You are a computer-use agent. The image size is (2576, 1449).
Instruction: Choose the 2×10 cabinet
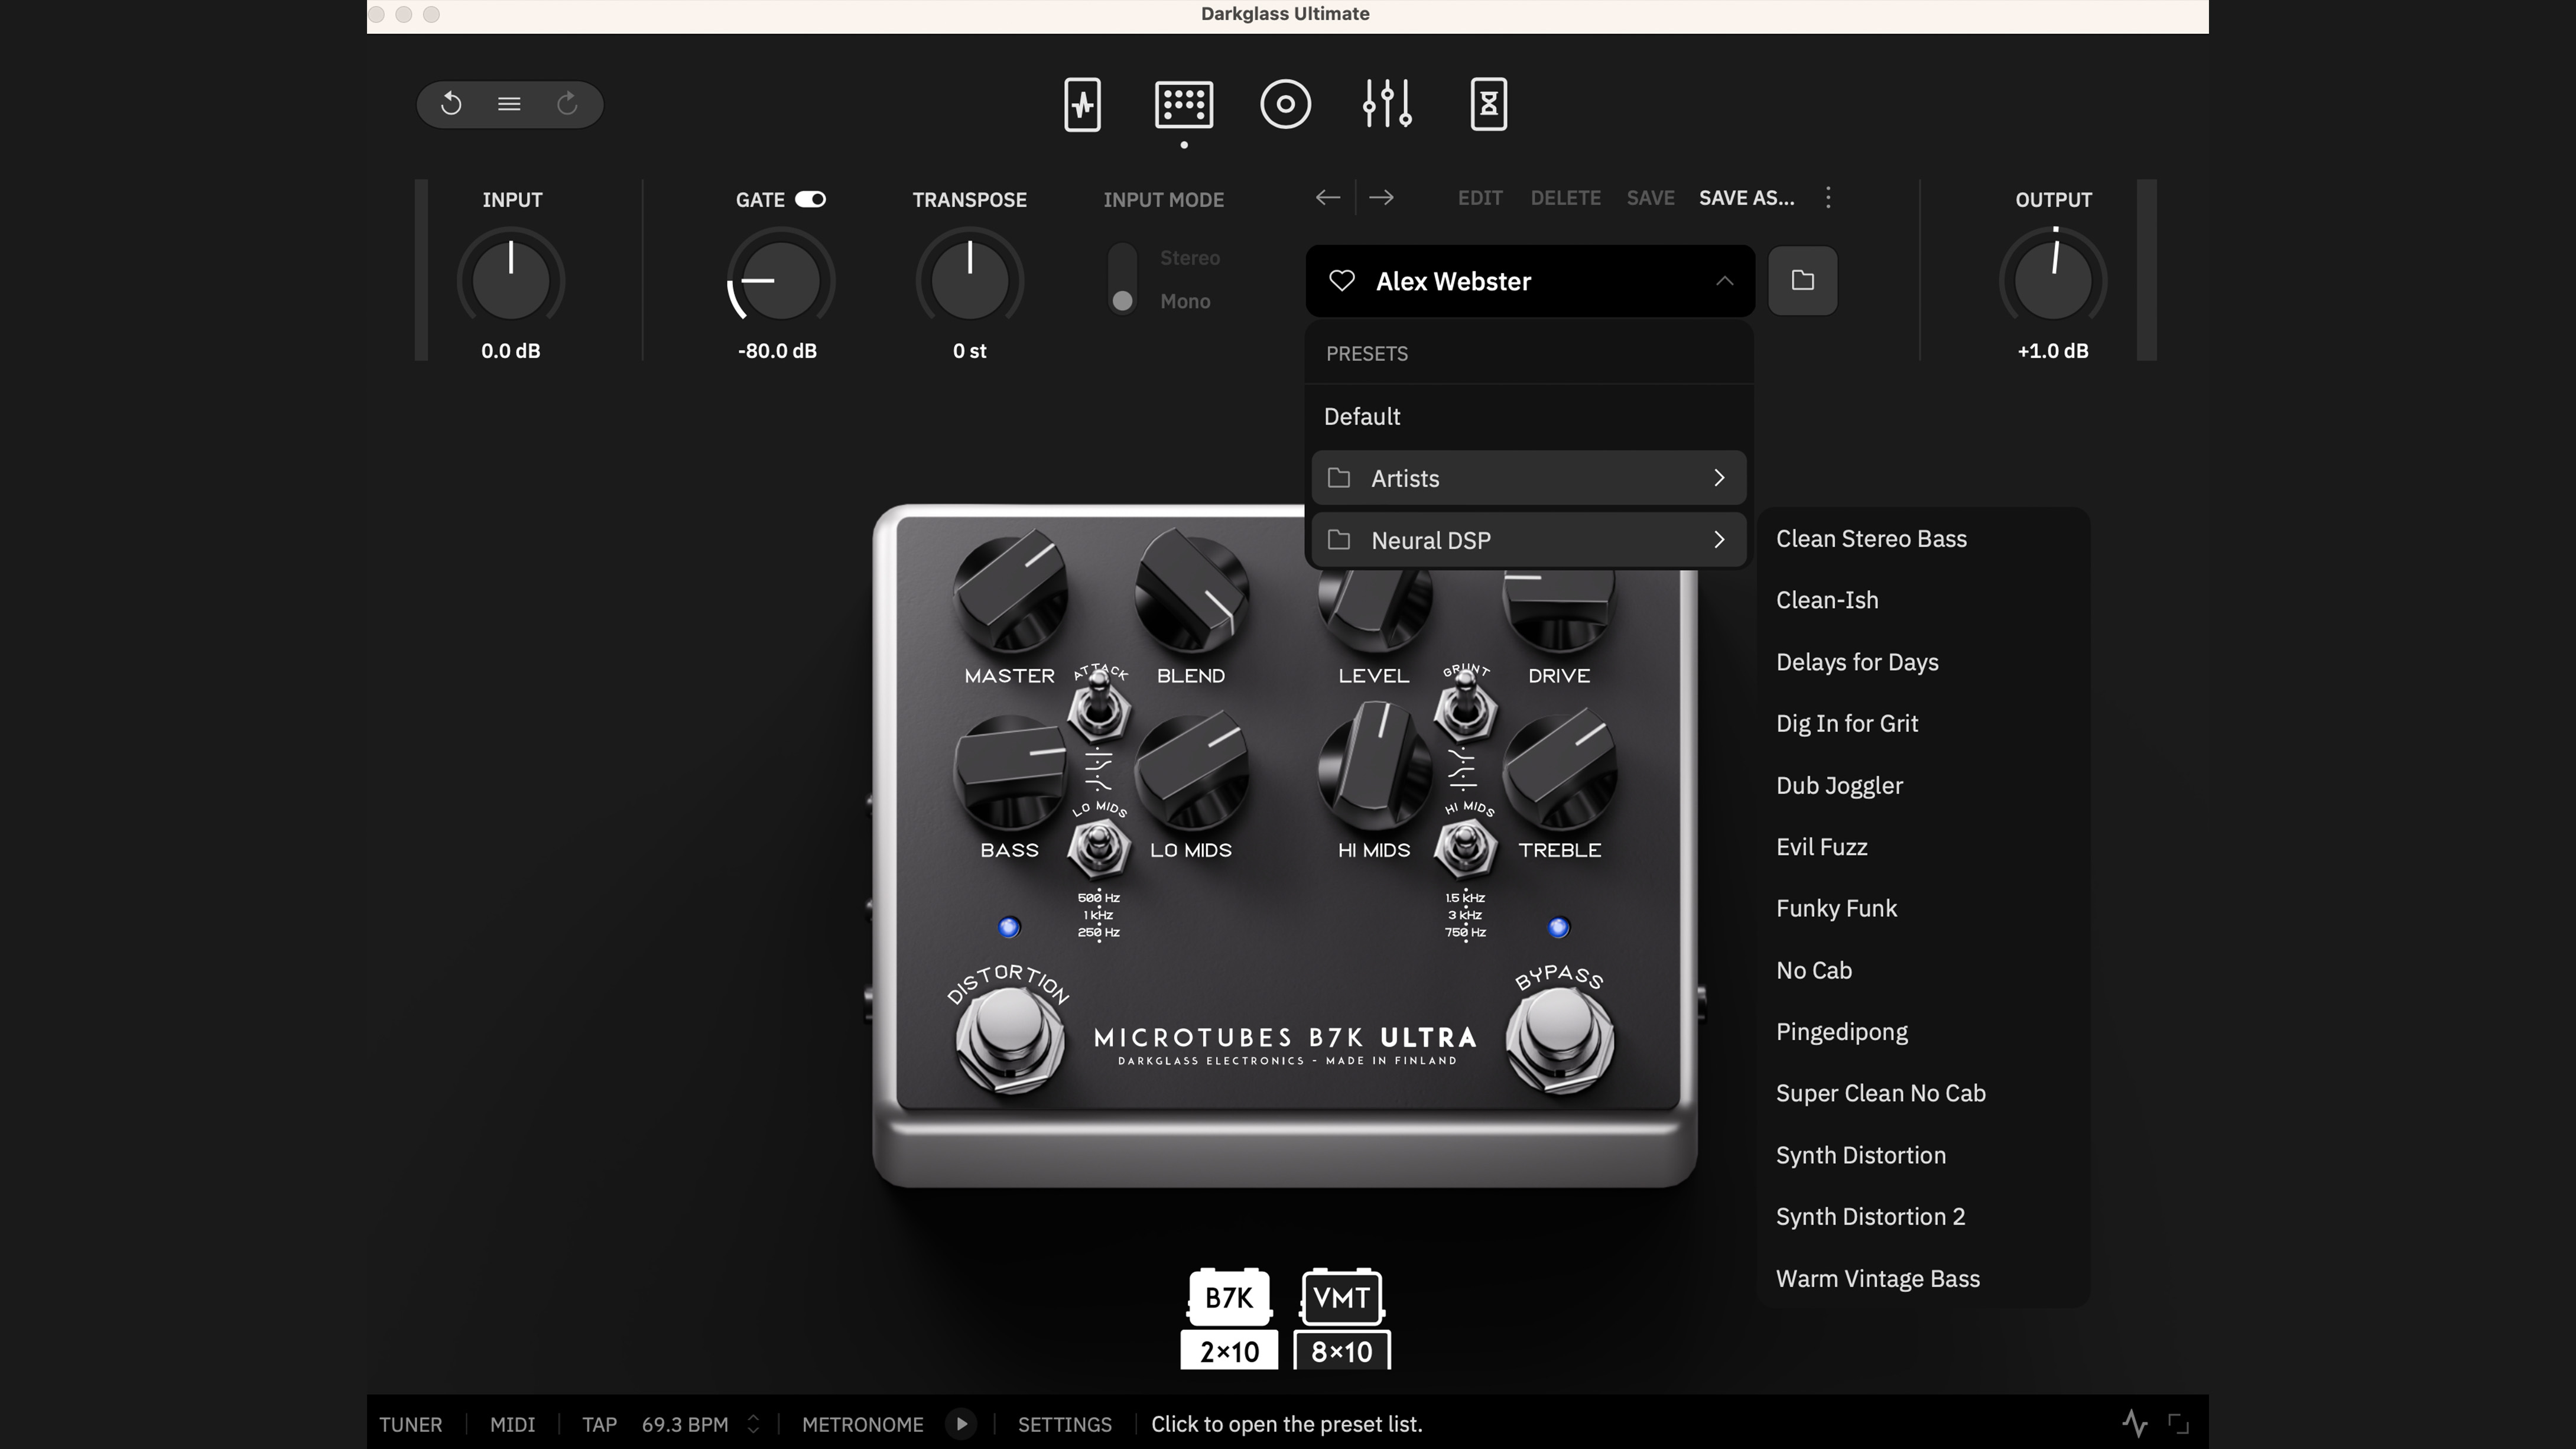coord(1228,1351)
